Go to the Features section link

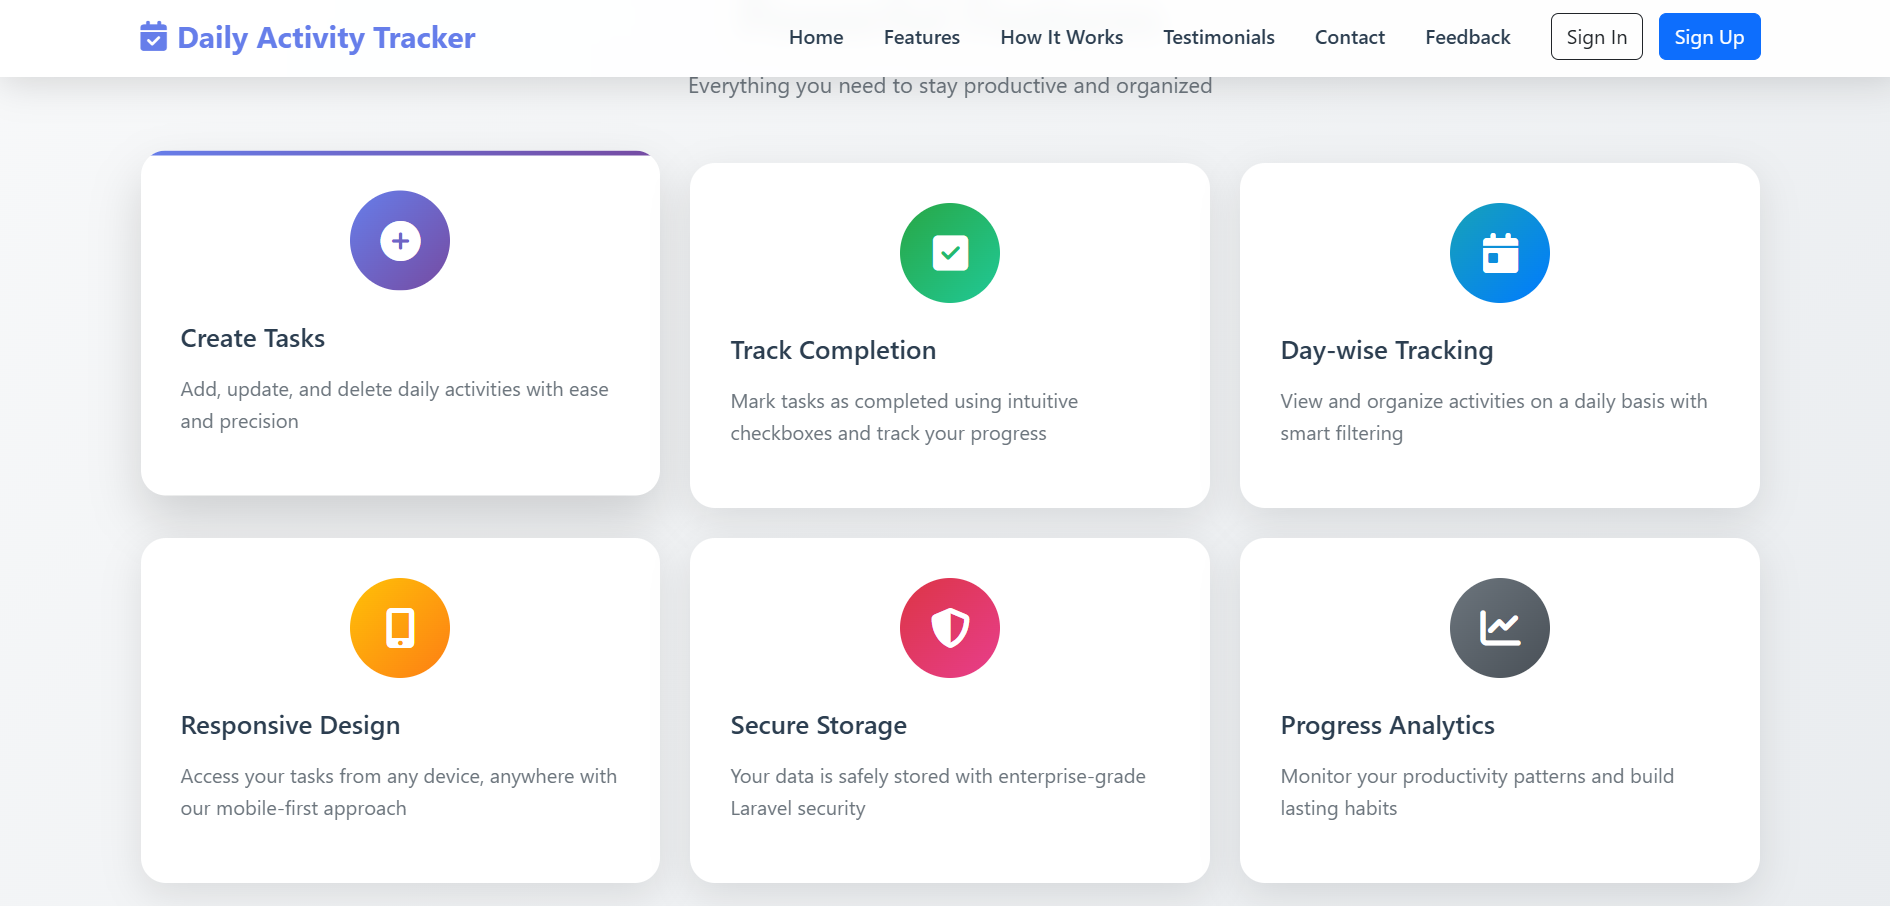pyautogui.click(x=922, y=37)
